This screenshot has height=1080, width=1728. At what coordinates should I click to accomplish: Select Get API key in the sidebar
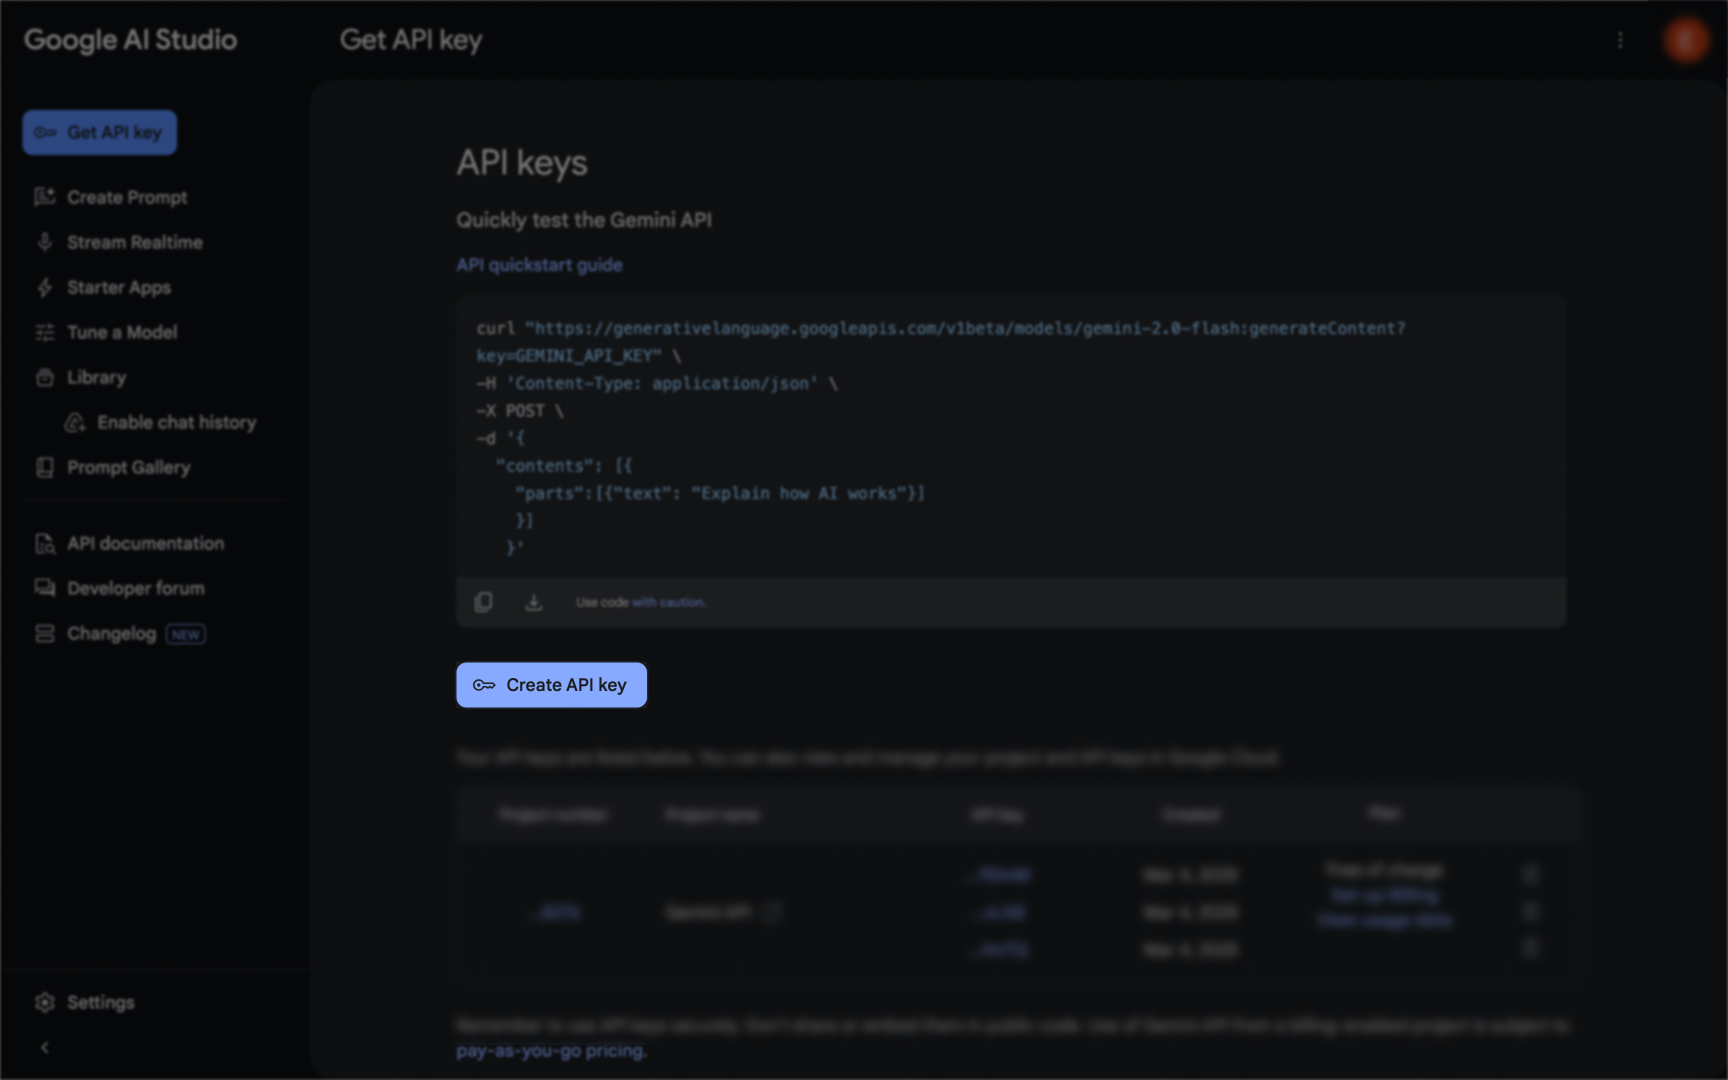click(x=100, y=133)
